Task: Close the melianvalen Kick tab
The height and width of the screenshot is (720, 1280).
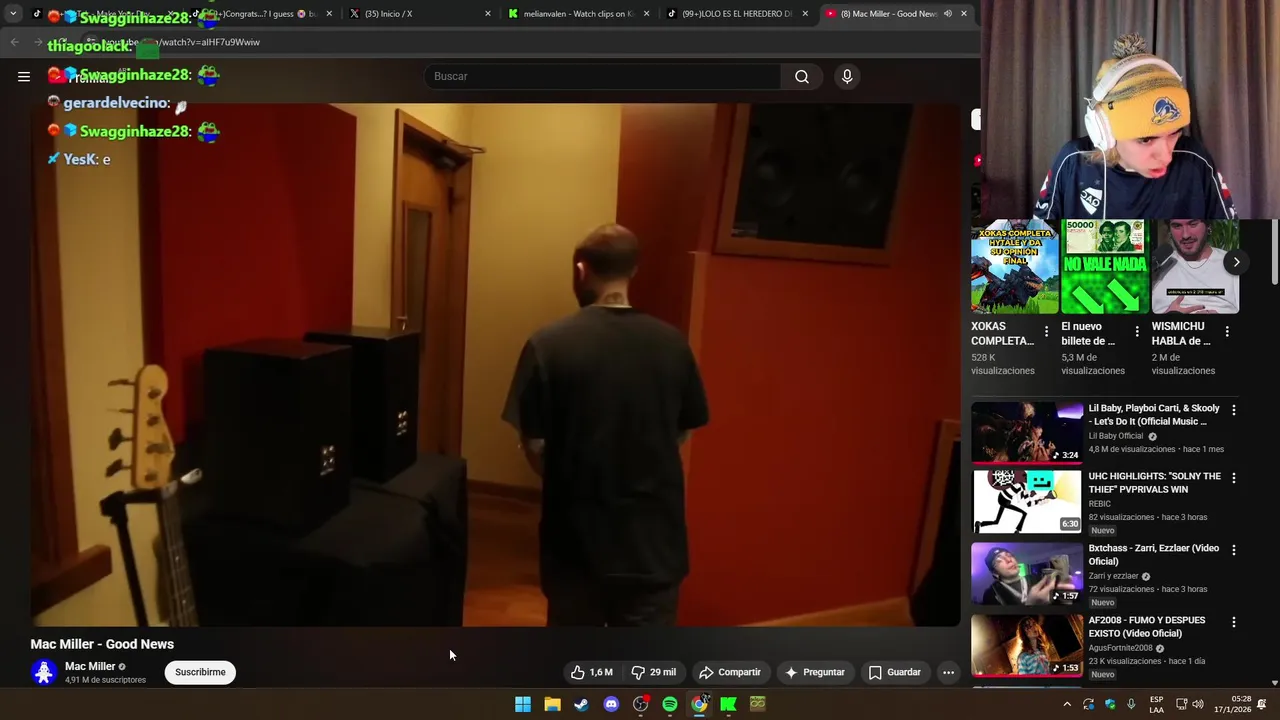Action: pos(646,14)
